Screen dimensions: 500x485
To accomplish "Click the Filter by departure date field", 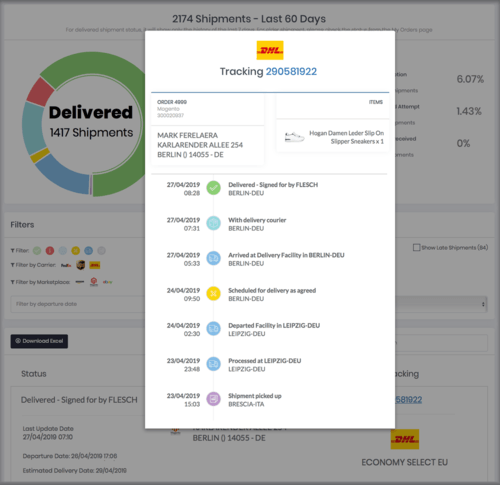I will [x=78, y=304].
